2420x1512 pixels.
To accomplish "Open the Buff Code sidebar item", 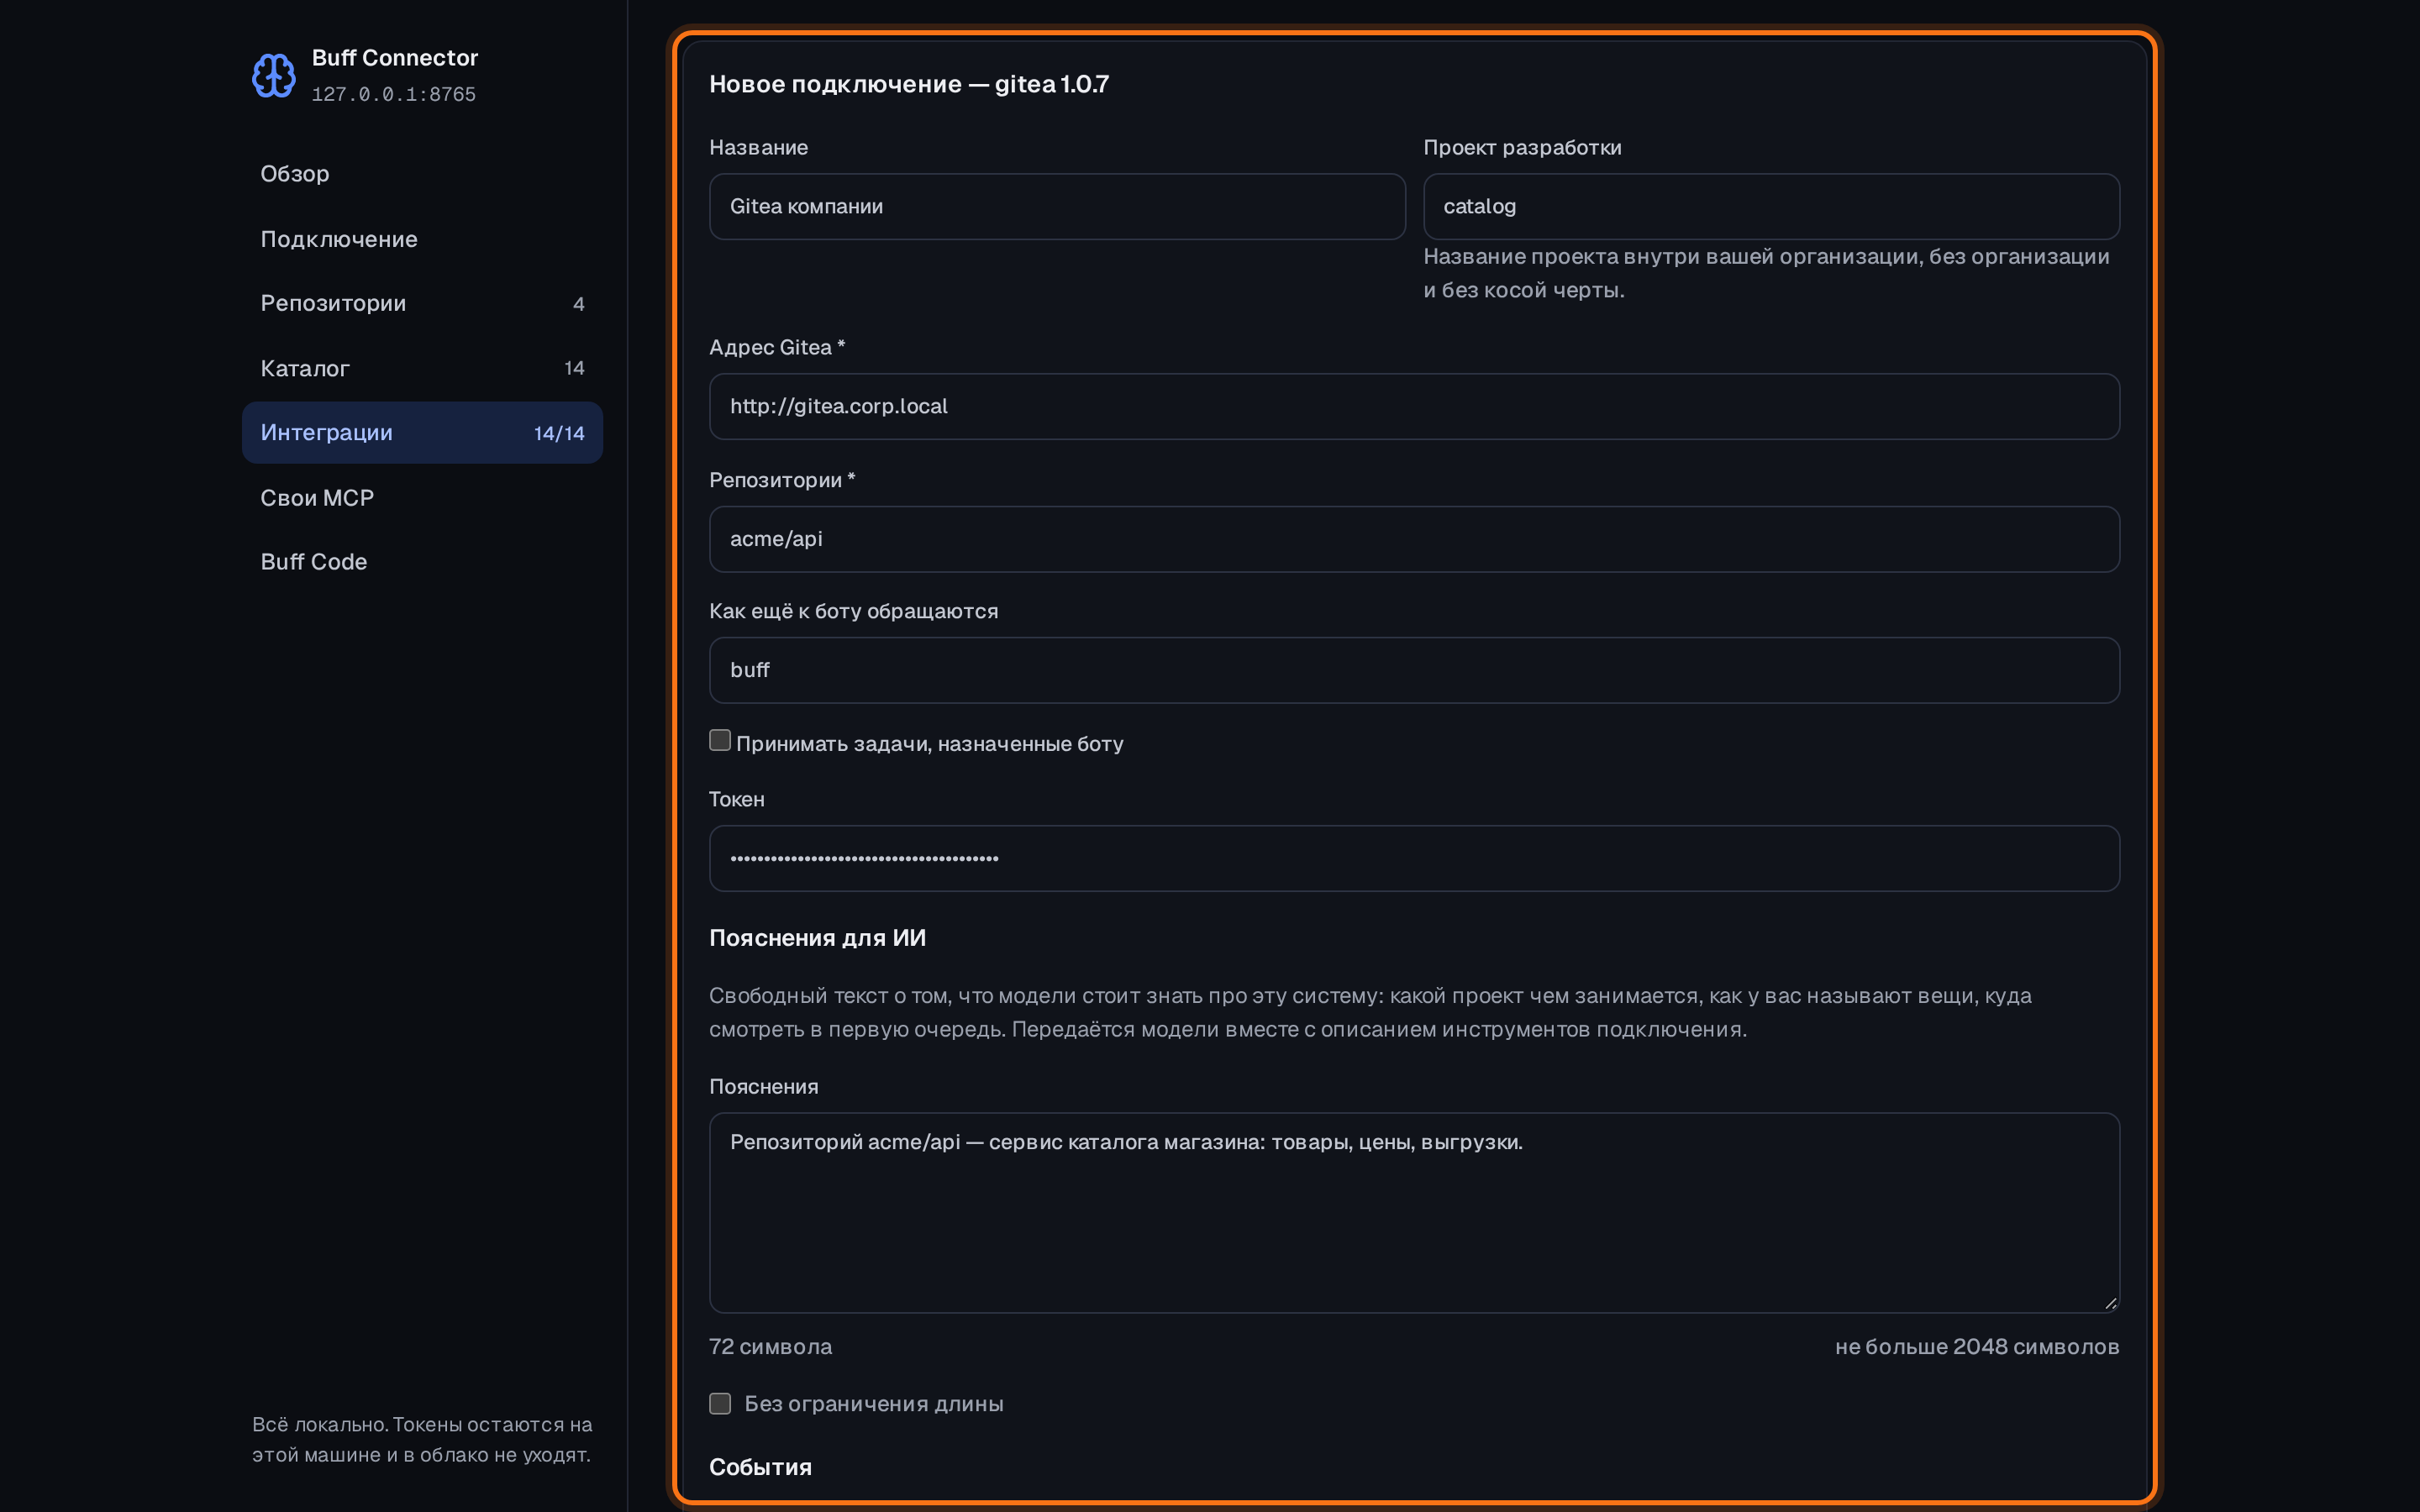I will (422, 562).
